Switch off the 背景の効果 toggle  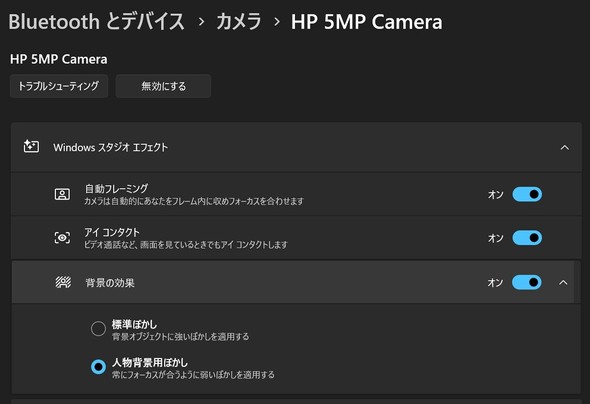pos(526,282)
